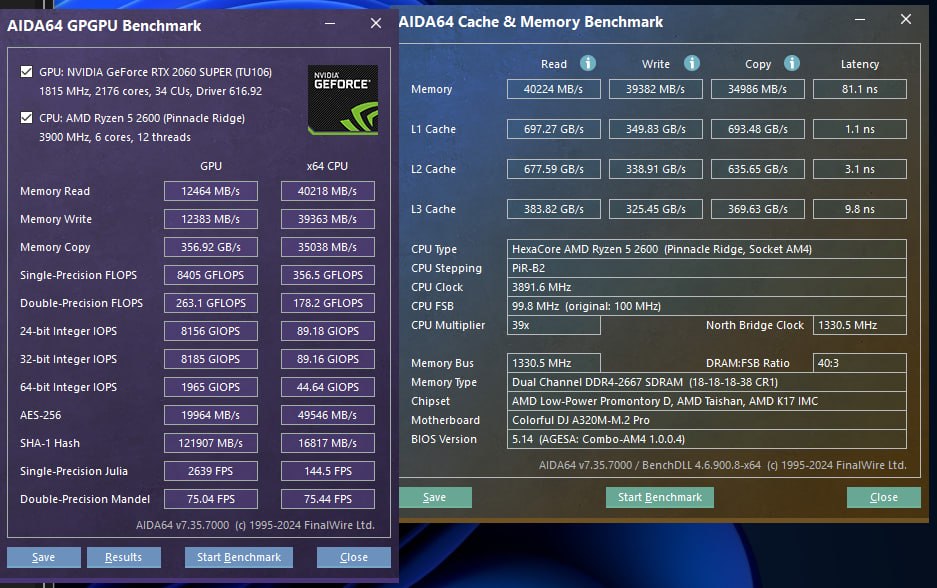This screenshot has width=937, height=588.
Task: Click CPU 32-bit Integer IOPS 89.16 GIOPS
Action: click(328, 359)
